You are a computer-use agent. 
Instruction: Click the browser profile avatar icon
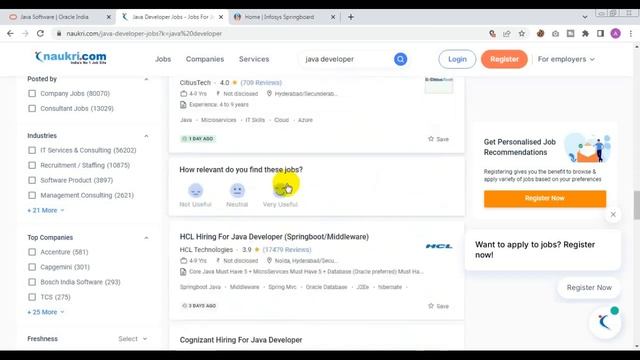coord(616,33)
